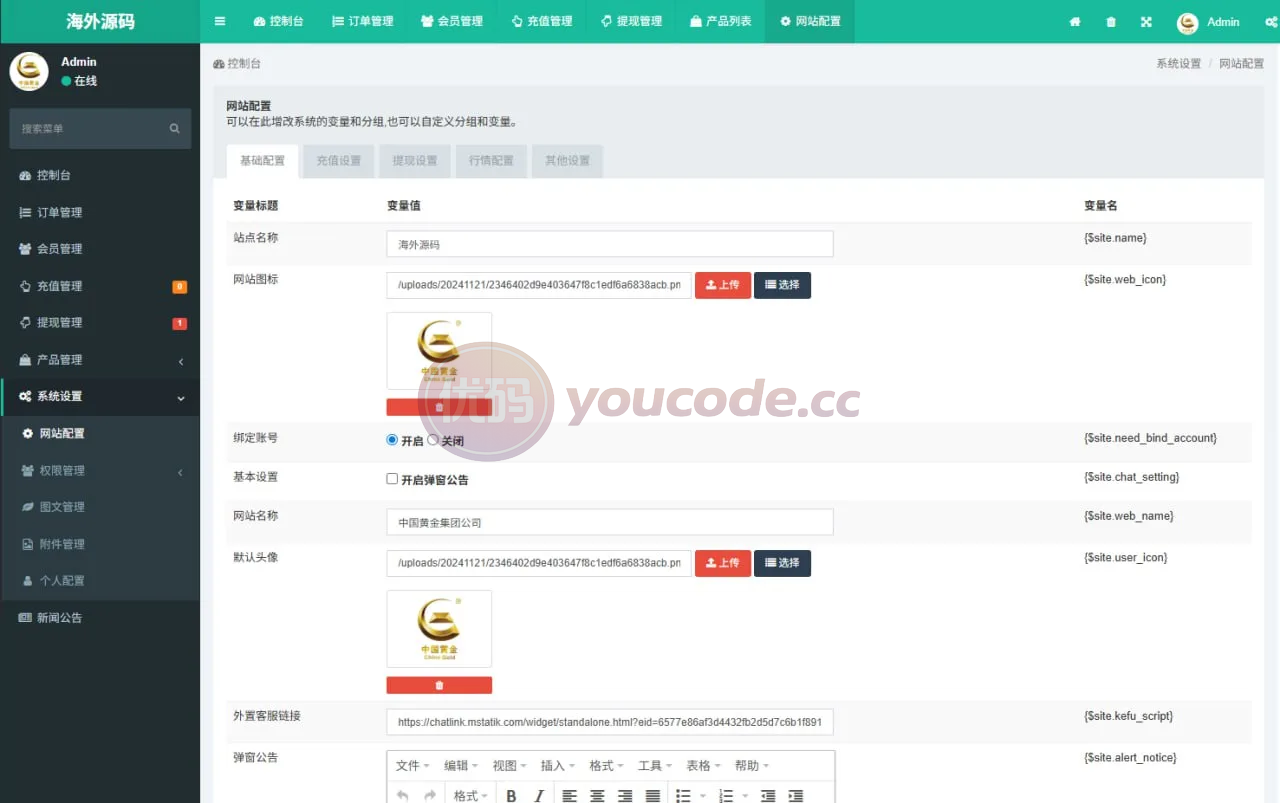The height and width of the screenshot is (803, 1280).
Task: Click the 网站图标 preview thumbnail
Action: pos(439,351)
